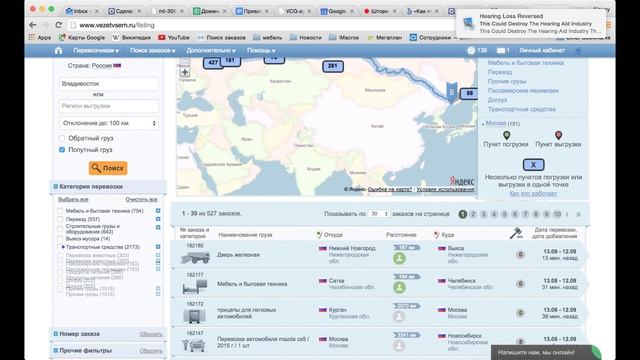This screenshot has width=640, height=360.
Task: Open the iMacros bookmarks folder
Action: [x=344, y=37]
